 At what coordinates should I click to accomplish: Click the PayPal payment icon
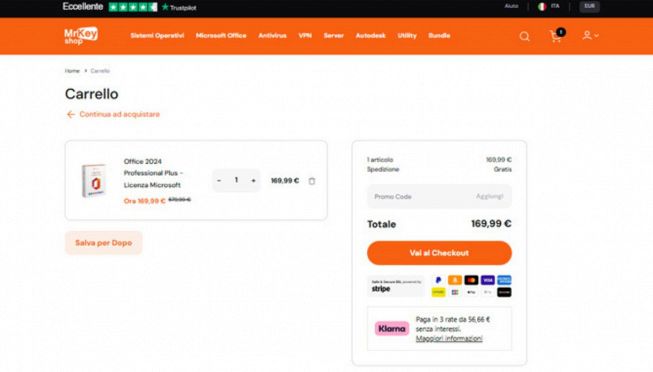coord(438,280)
